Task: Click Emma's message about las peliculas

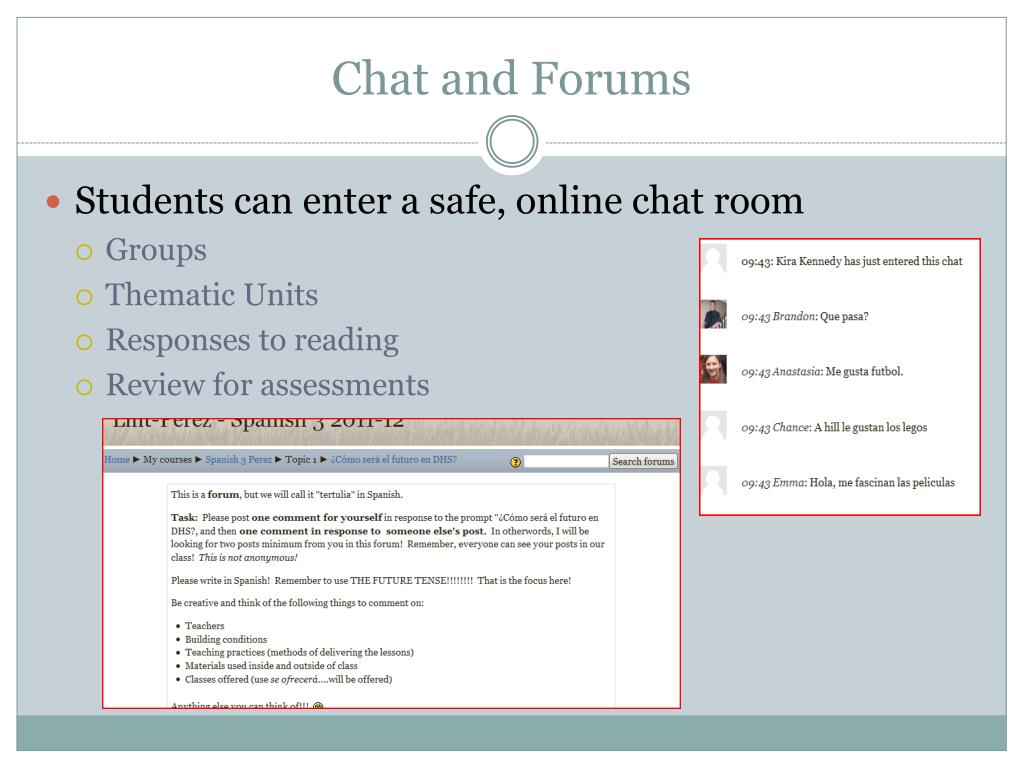Action: pyautogui.click(x=848, y=483)
